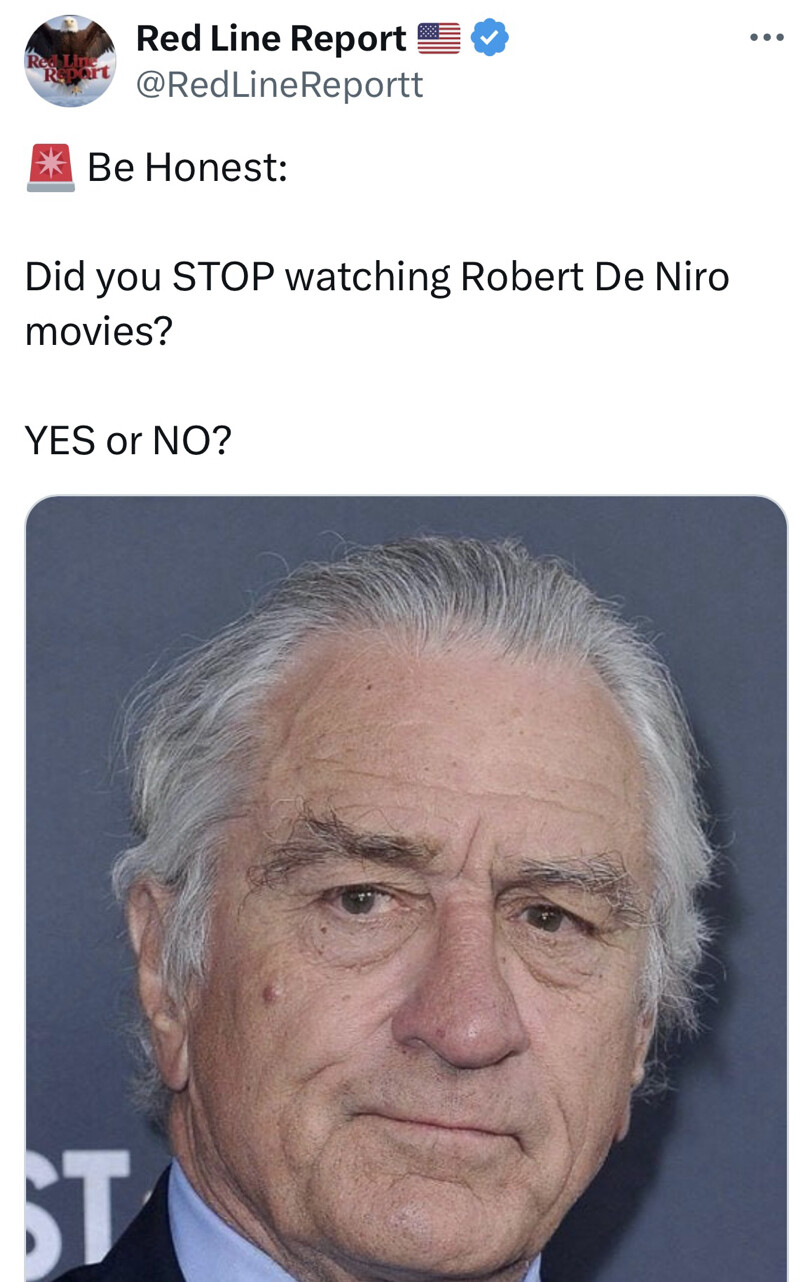This screenshot has height=1282, width=801.
Task: Click the gray hair in the photo
Action: (x=420, y=600)
